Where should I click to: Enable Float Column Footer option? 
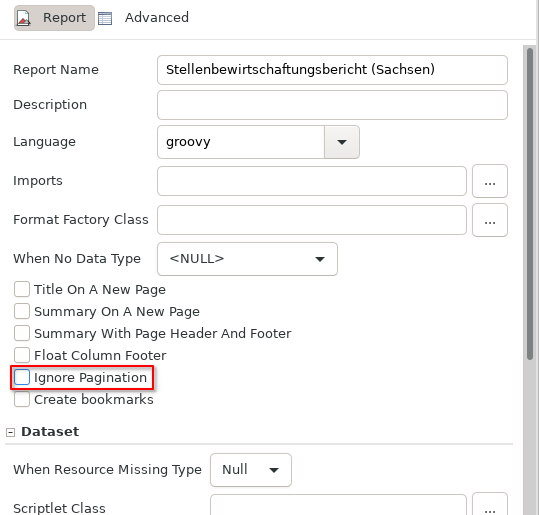click(x=22, y=355)
